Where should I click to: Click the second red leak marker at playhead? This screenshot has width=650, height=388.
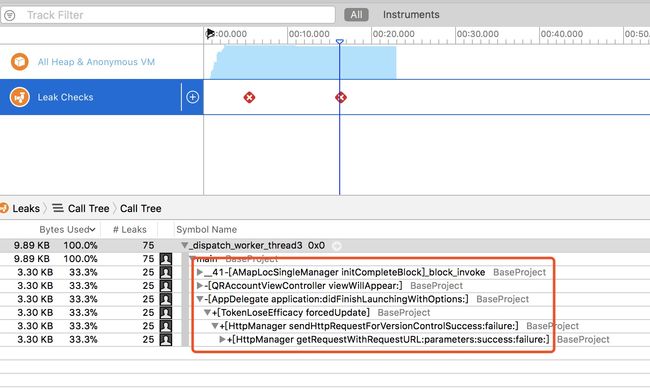(341, 97)
